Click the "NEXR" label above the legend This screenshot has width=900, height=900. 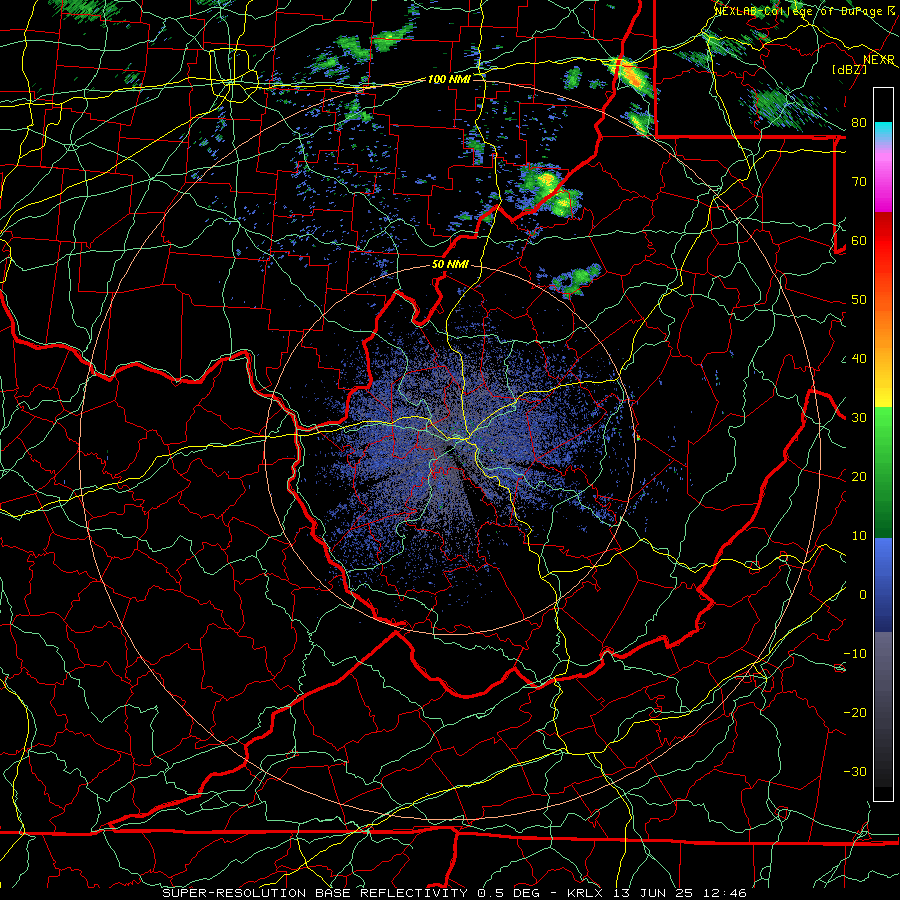[x=879, y=60]
